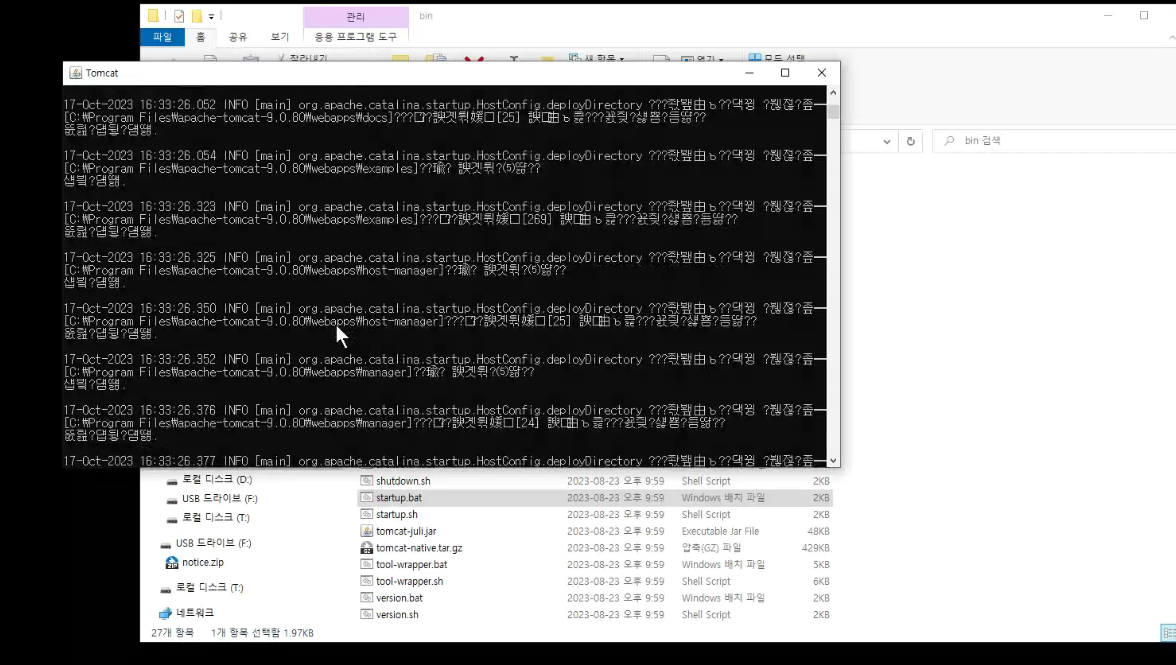Viewport: 1176px width, 665px height.
Task: Click the drive icon beside 로컬 디스크 (D:)
Action: [172, 480]
